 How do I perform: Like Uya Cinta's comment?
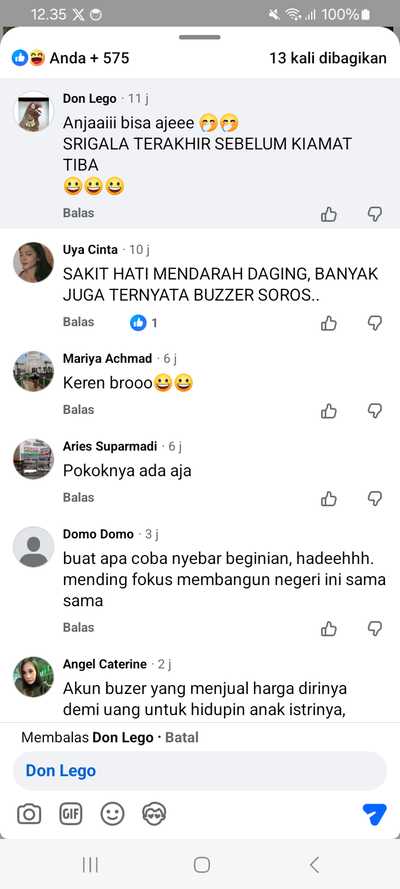tap(329, 323)
